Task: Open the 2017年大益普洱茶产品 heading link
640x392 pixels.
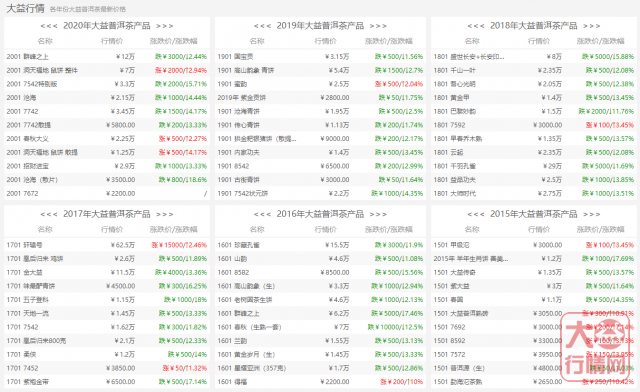Action: [107, 214]
